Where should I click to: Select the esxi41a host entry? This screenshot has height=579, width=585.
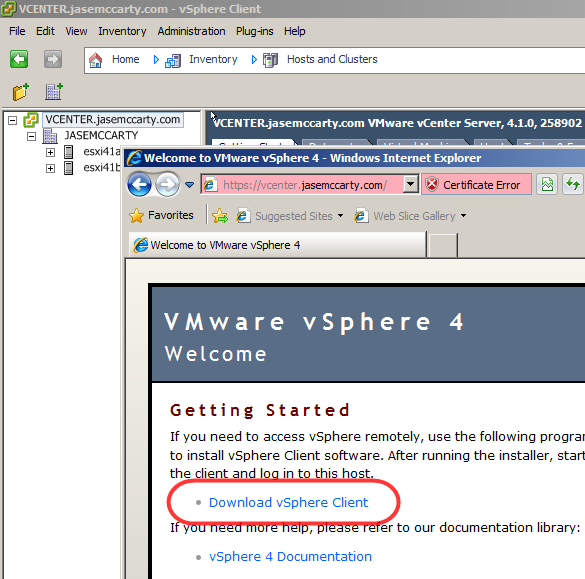pyautogui.click(x=102, y=152)
